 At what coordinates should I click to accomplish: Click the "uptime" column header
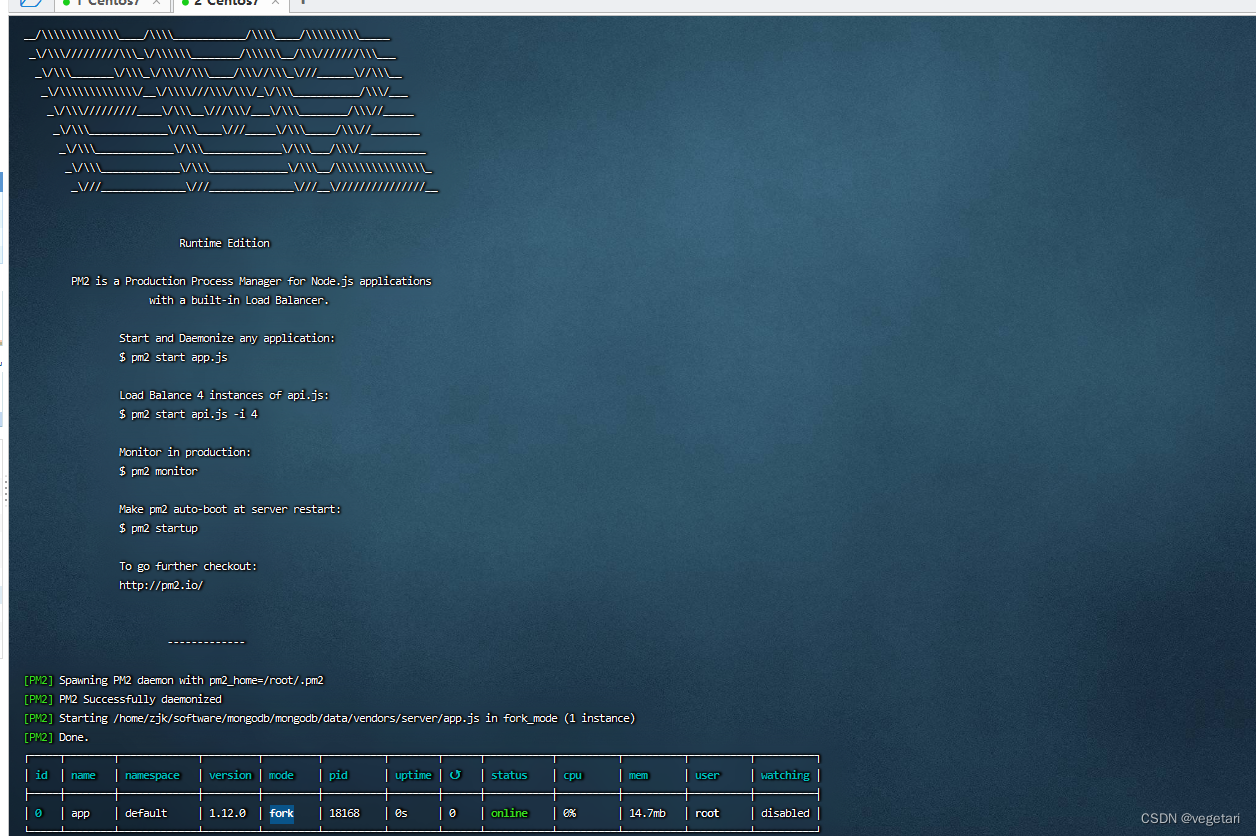point(413,775)
